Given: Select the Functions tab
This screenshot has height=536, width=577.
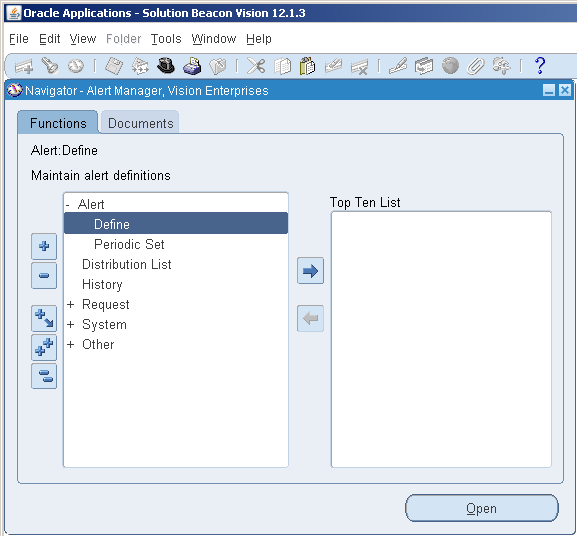Looking at the screenshot, I should [58, 123].
